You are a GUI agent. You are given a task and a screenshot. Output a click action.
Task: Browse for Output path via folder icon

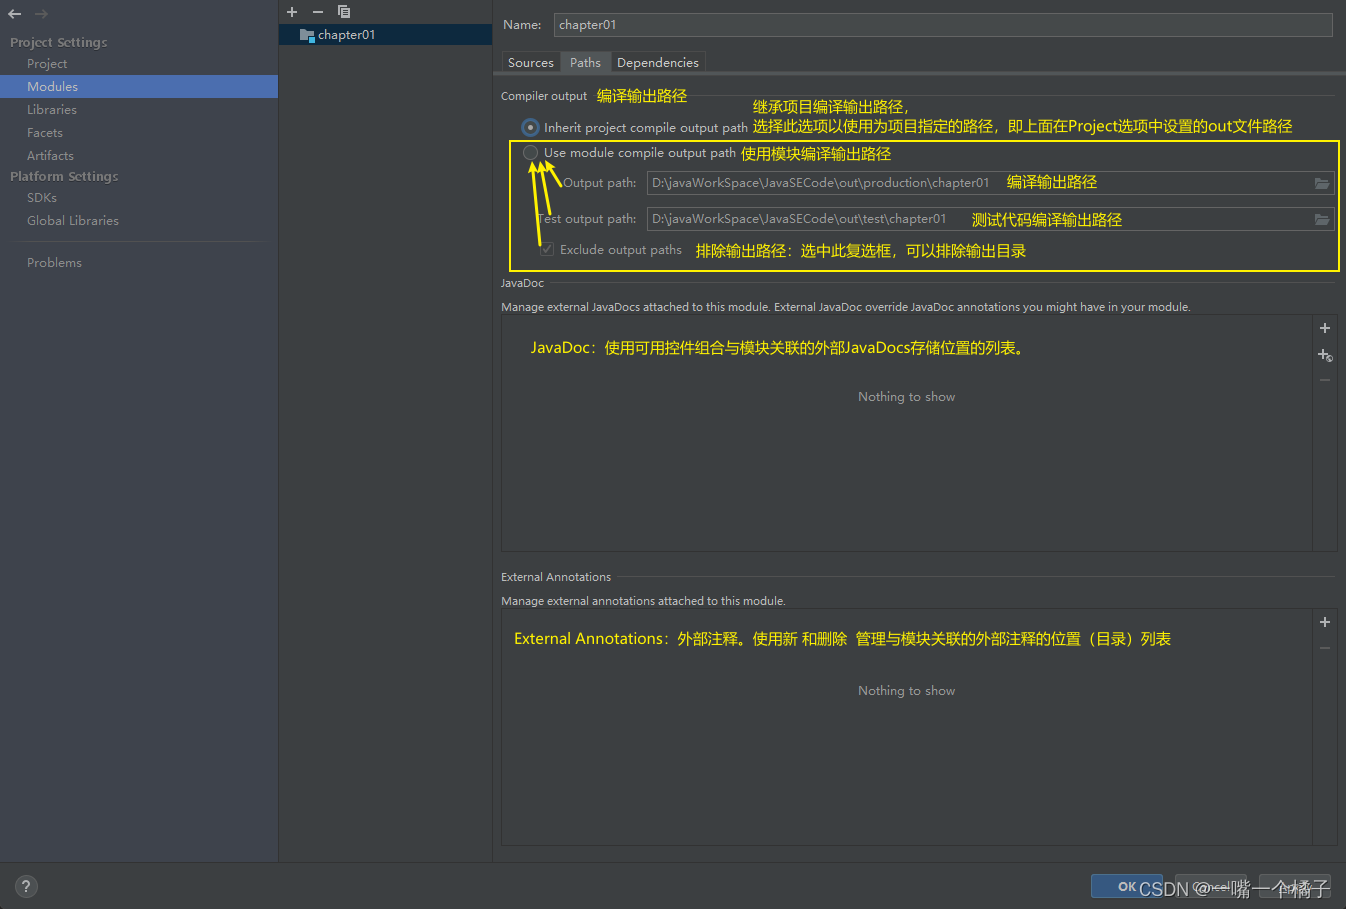pyautogui.click(x=1322, y=183)
